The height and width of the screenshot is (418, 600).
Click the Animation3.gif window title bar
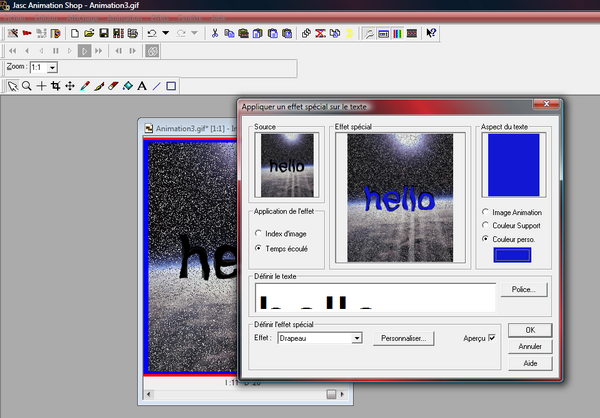coord(190,129)
